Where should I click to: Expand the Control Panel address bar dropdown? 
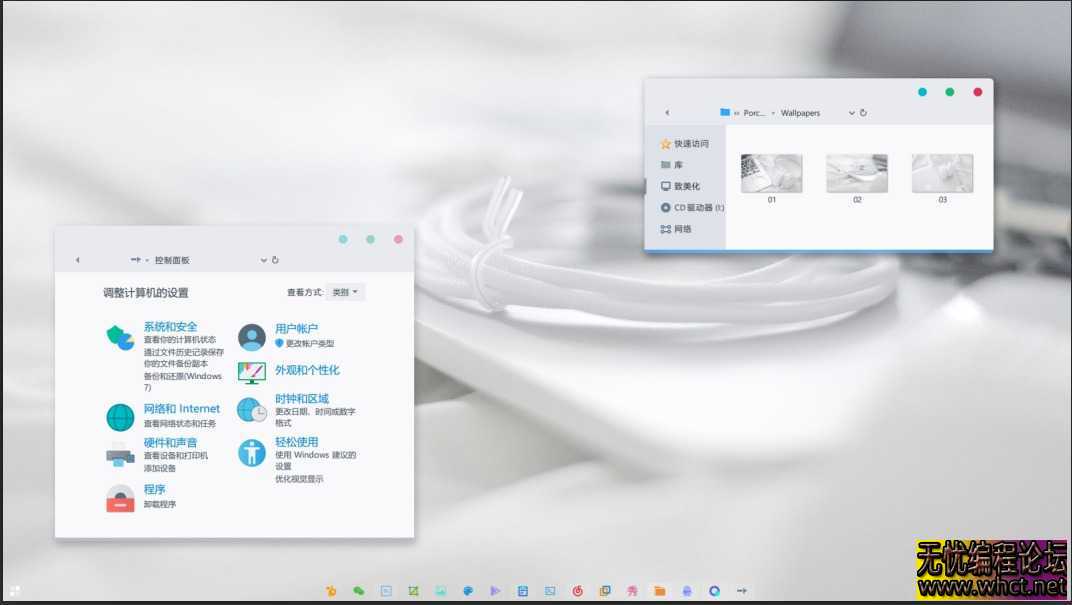264,260
